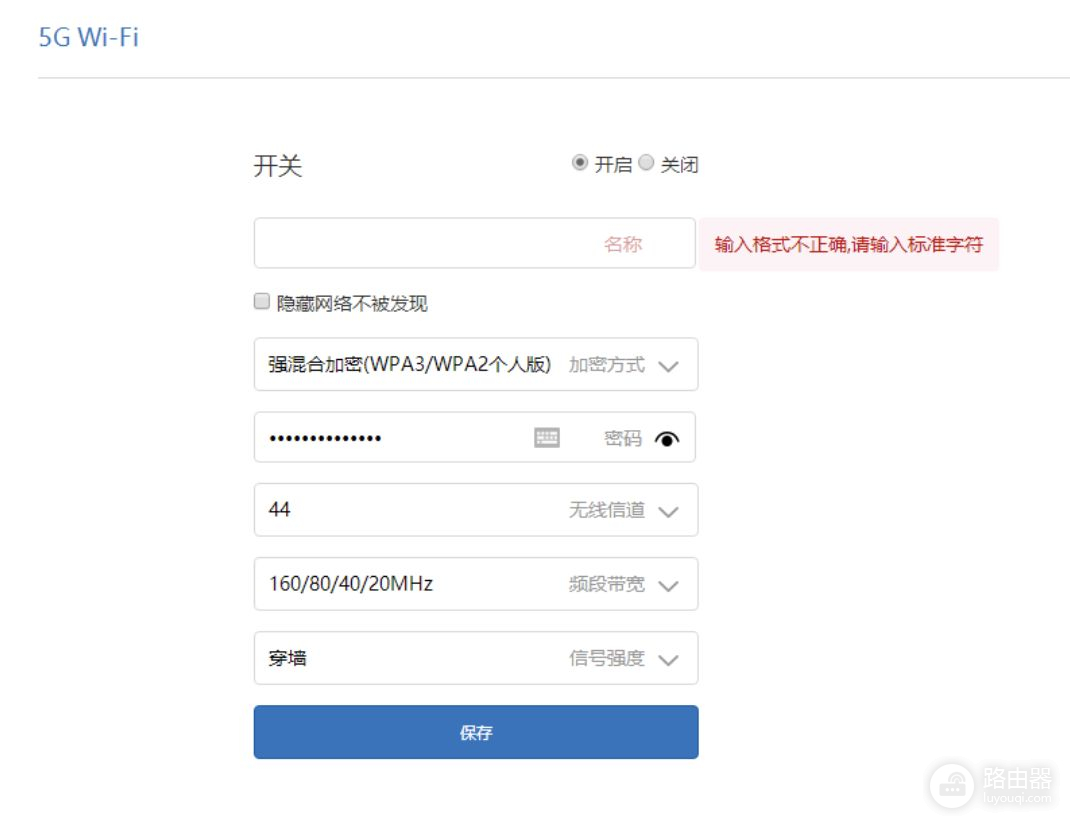Click the chevron arrow beside 无线信道
Image resolution: width=1070 pixels, height=826 pixels.
669,512
